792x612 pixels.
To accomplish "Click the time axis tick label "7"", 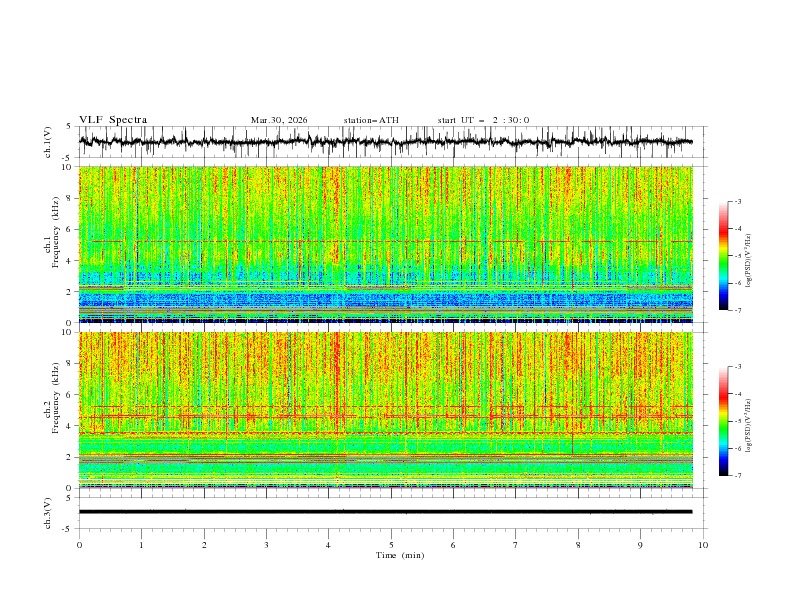I will pos(516,545).
